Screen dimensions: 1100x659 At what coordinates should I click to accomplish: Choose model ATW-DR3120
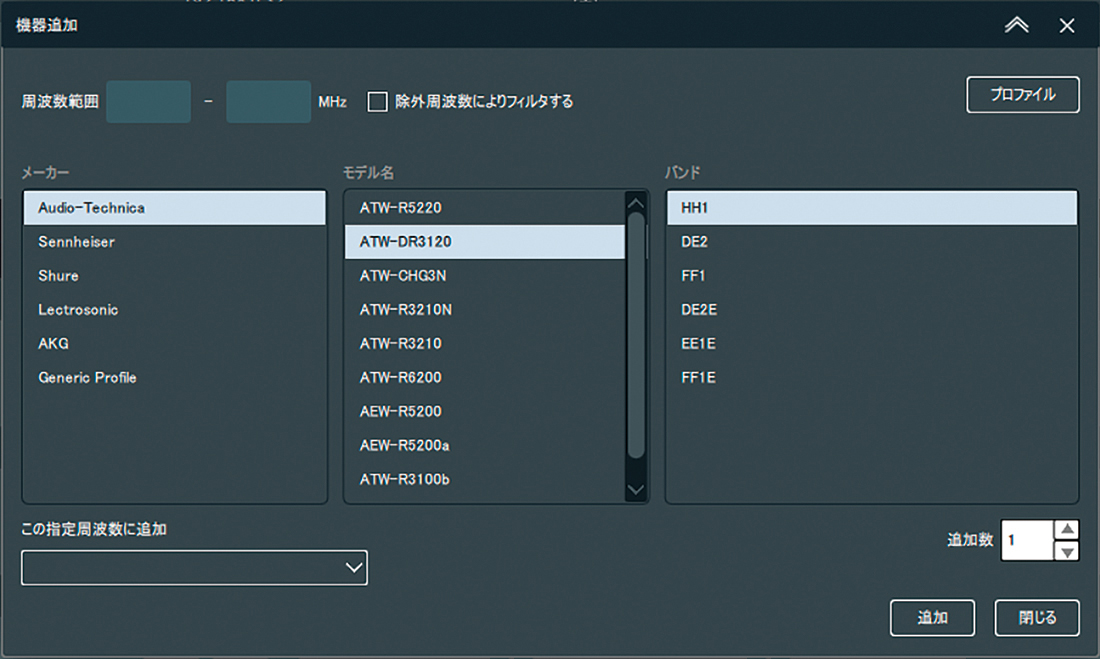tap(485, 241)
